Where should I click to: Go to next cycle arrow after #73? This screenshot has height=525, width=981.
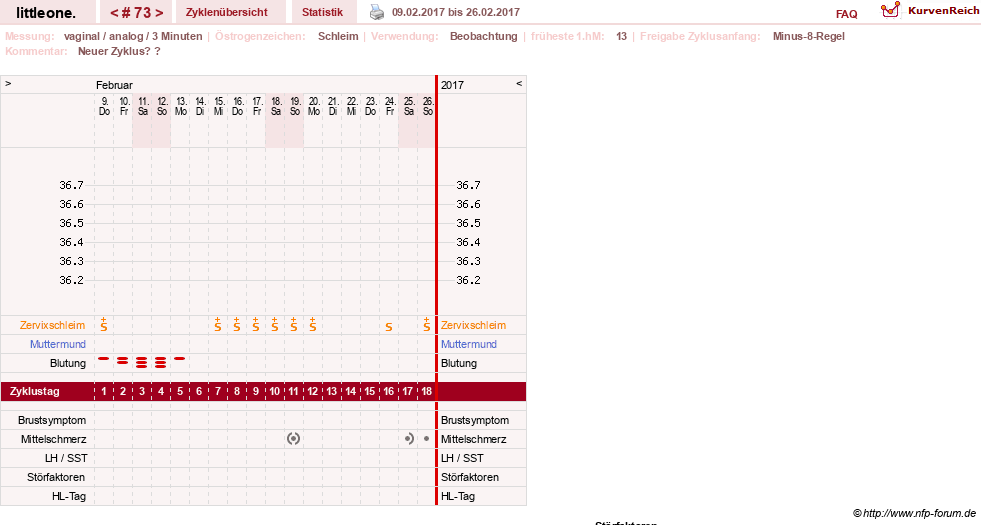[x=159, y=13]
